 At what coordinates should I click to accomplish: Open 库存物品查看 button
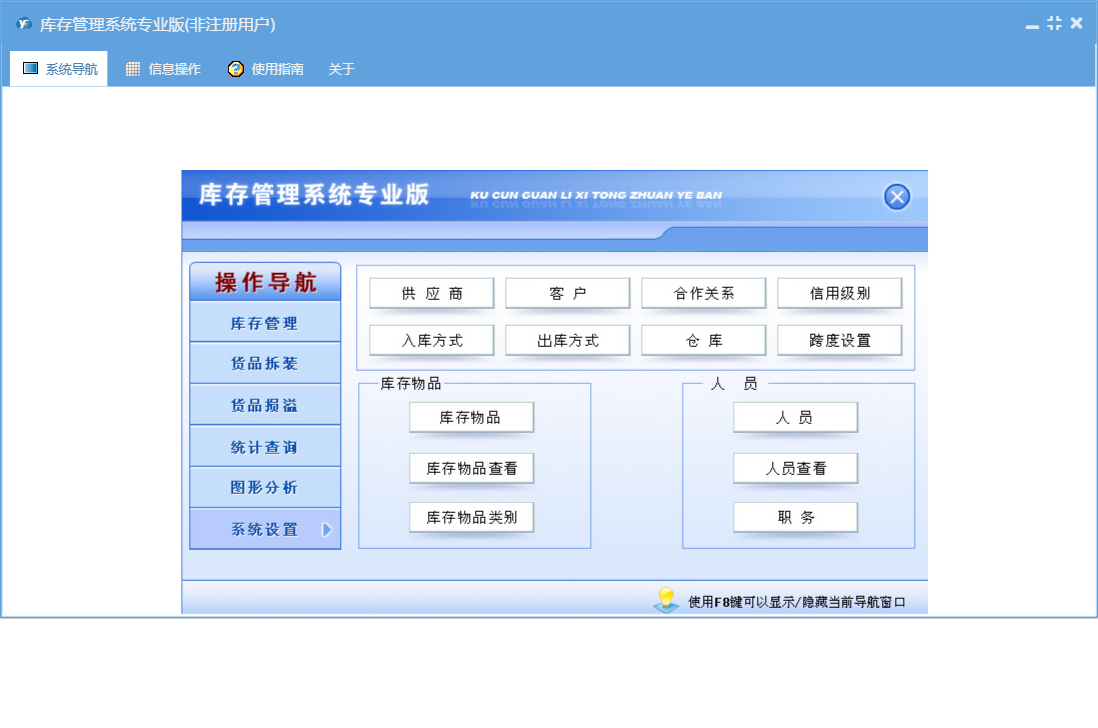click(x=471, y=467)
